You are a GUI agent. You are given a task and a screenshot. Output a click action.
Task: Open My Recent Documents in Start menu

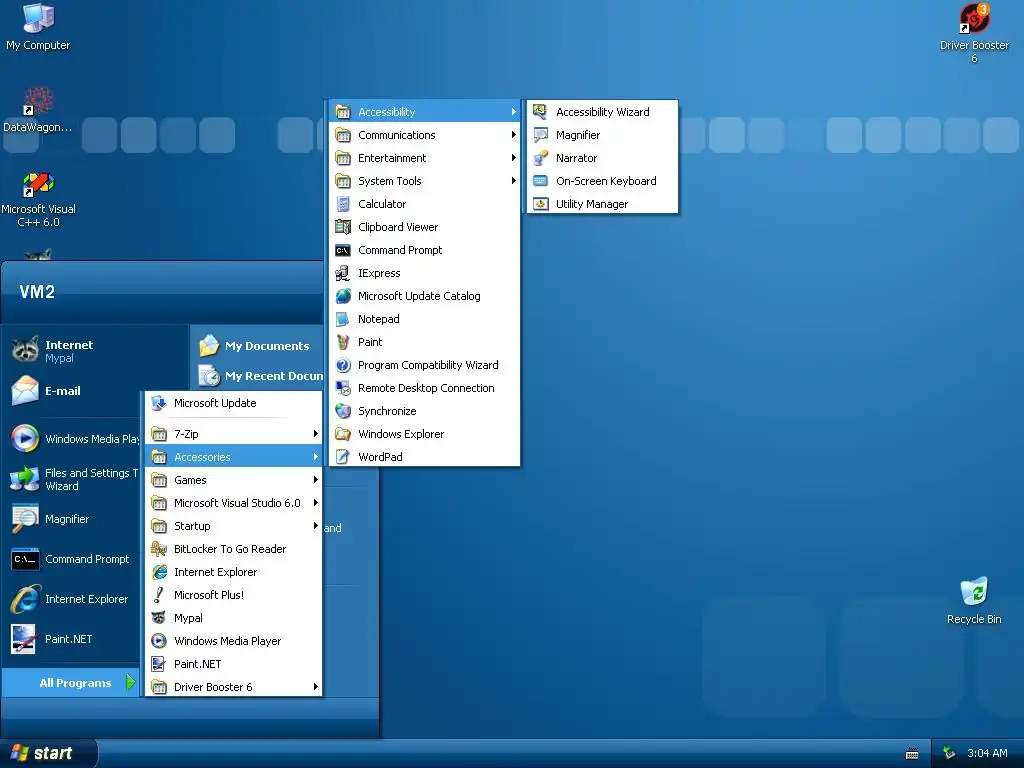(259, 376)
